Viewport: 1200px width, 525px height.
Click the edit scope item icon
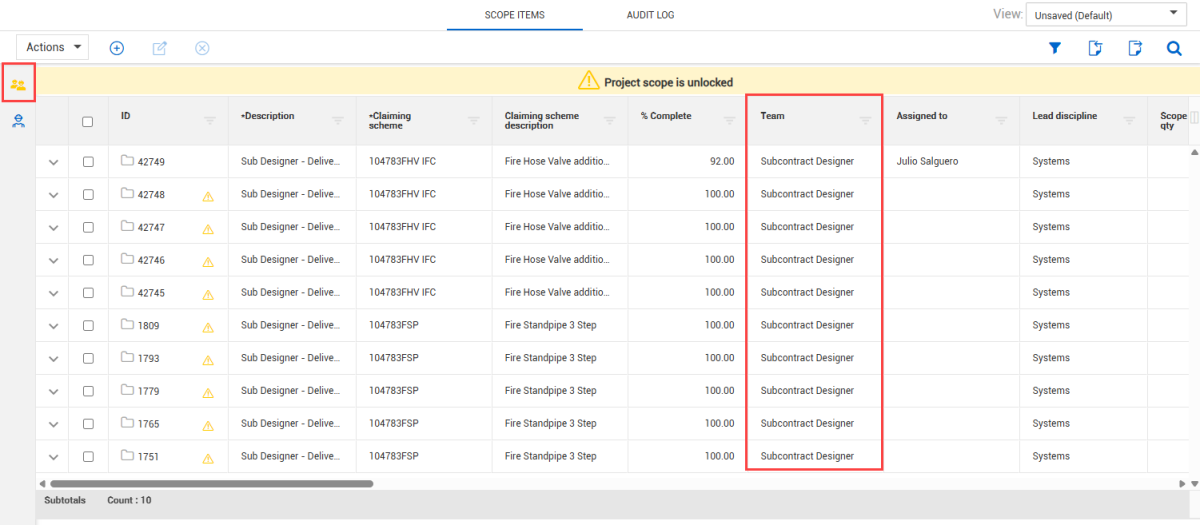point(159,48)
